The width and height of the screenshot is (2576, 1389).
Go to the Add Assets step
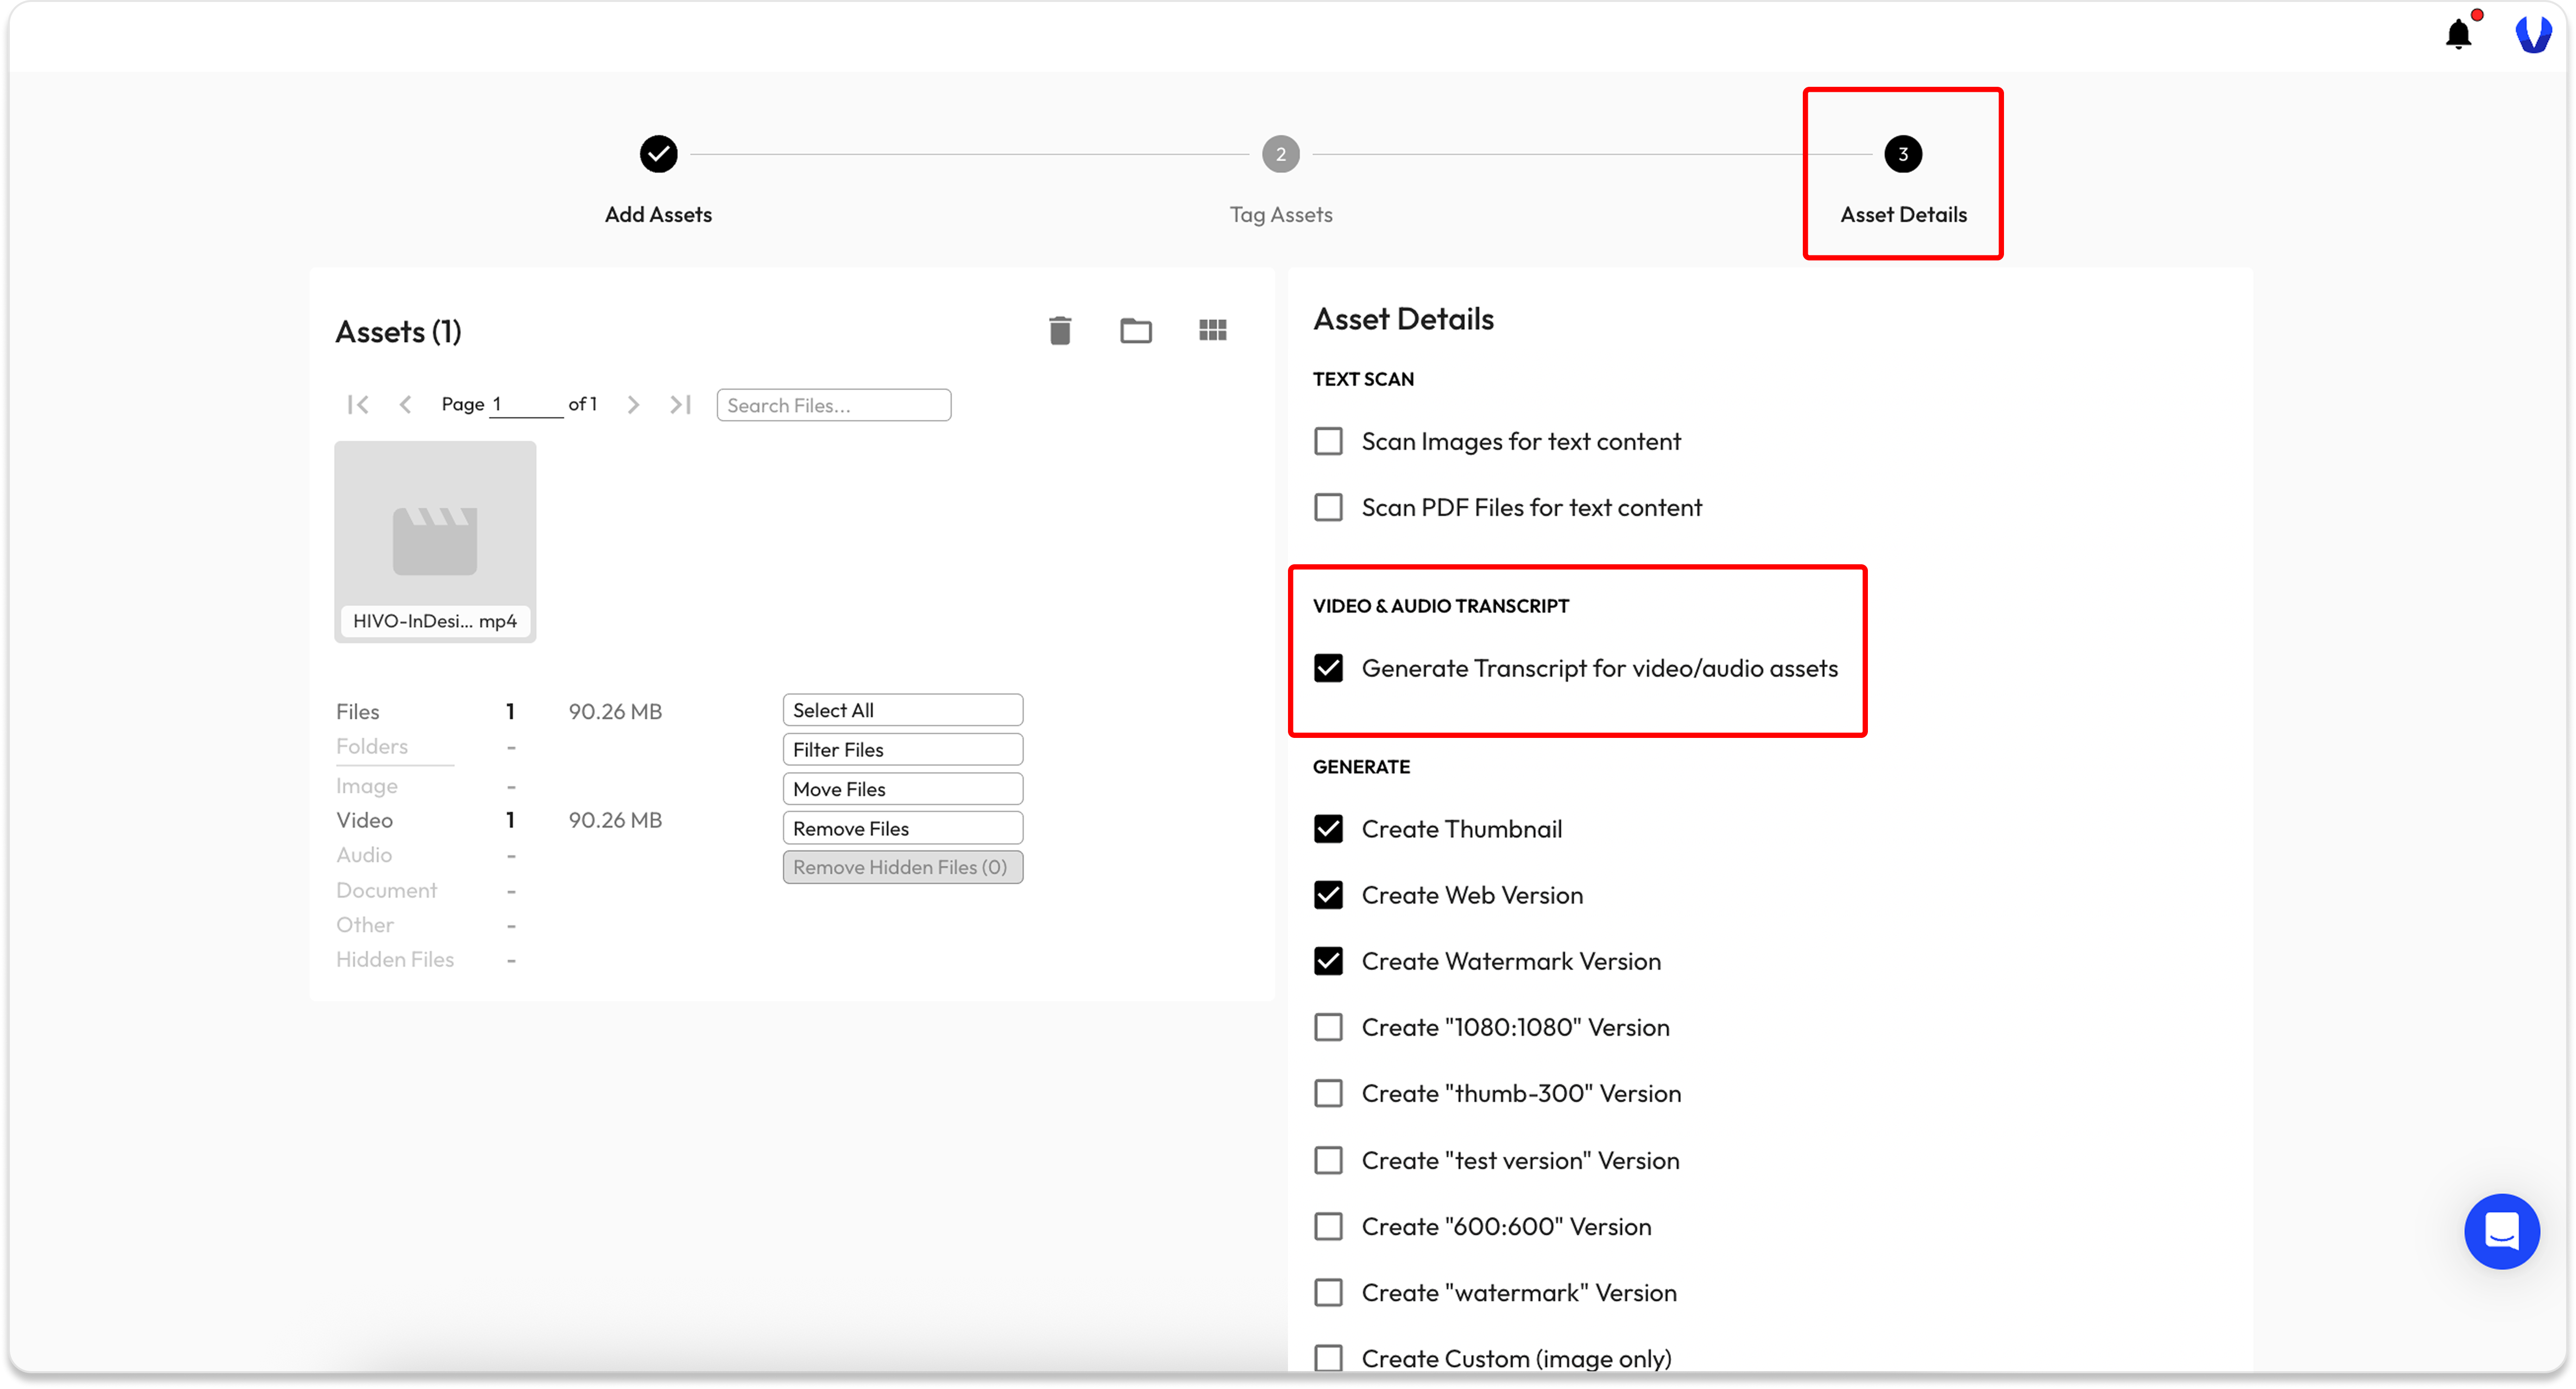[x=658, y=155]
